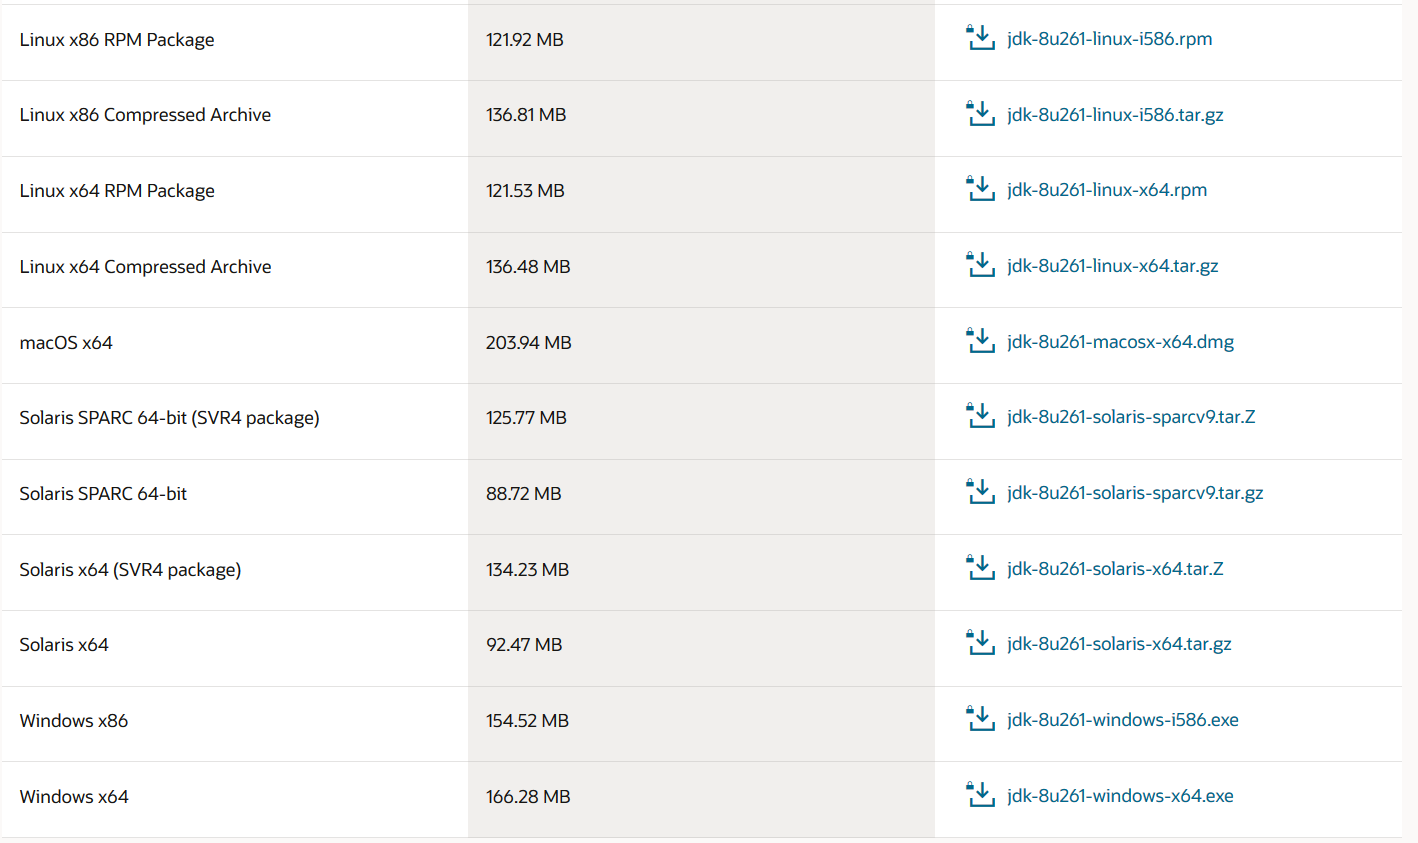Click the Windows x64 row label
Image resolution: width=1418 pixels, height=843 pixels.
[x=74, y=797]
